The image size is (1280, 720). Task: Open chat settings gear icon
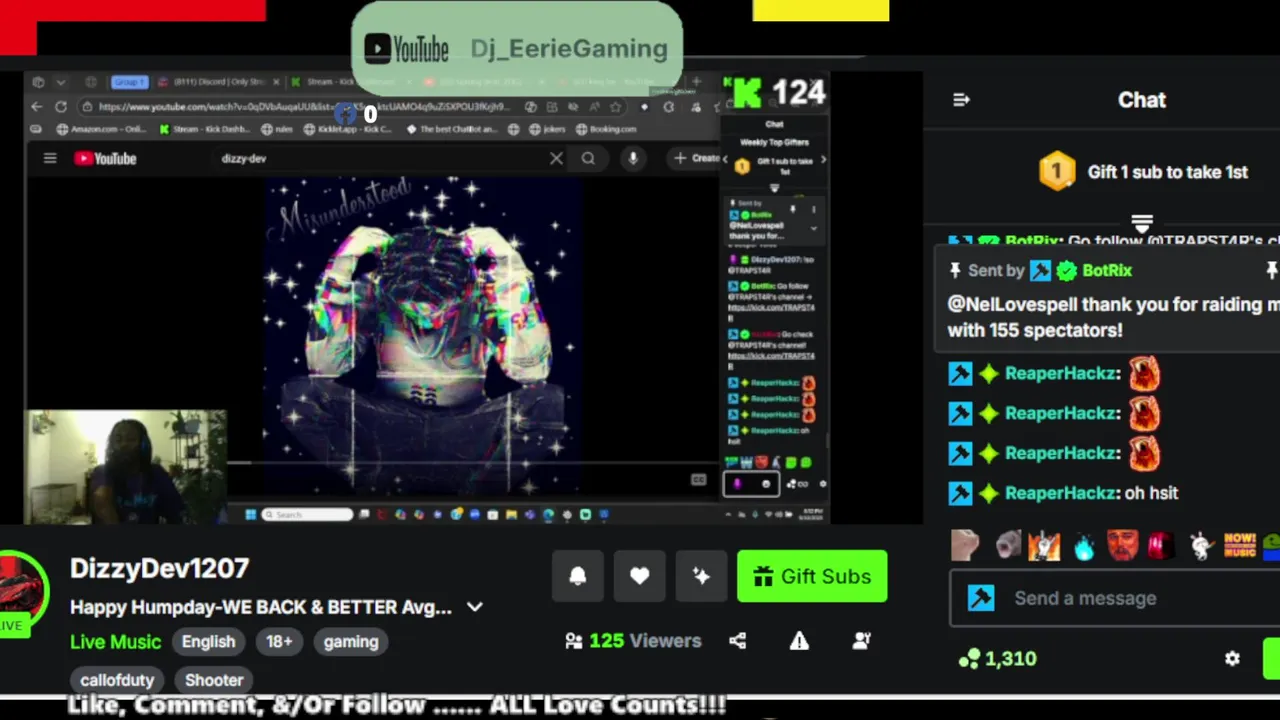click(1232, 658)
